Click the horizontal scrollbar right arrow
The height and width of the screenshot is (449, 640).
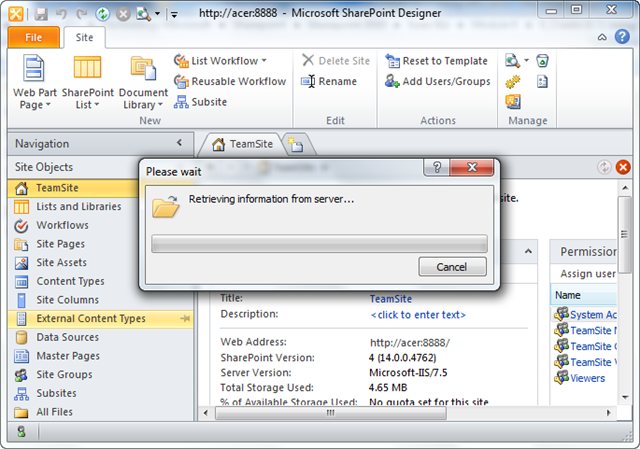click(x=609, y=413)
